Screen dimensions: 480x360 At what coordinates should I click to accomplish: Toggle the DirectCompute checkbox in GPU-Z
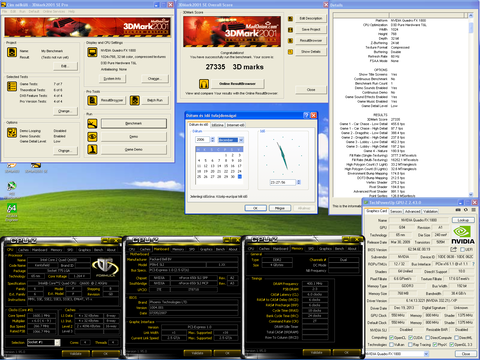click(427, 338)
